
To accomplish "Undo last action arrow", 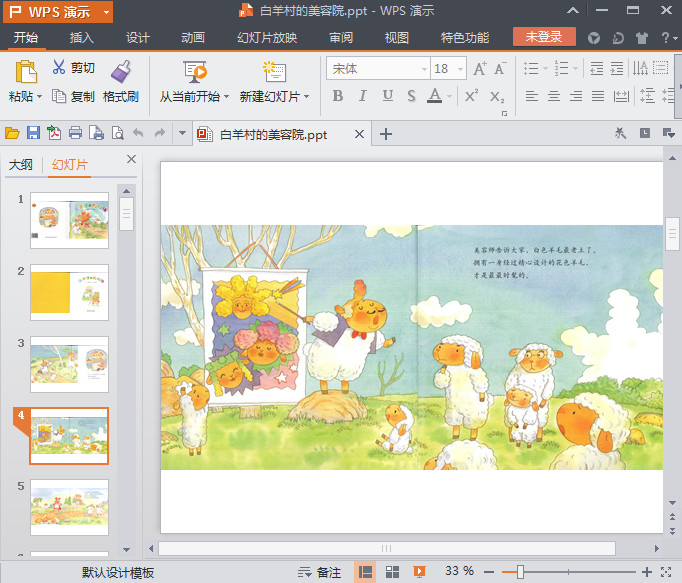I will point(138,133).
